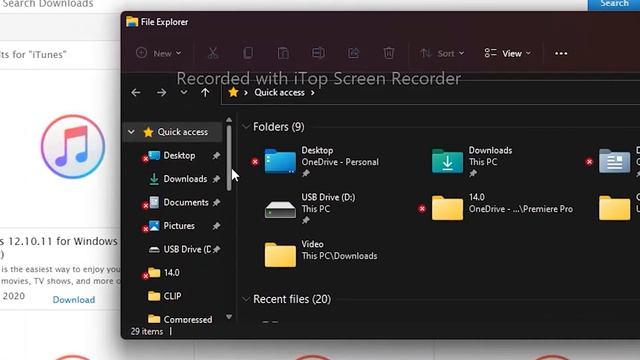The height and width of the screenshot is (360, 640).
Task: Click pin icon beside Downloads in sidebar
Action: [x=216, y=179]
